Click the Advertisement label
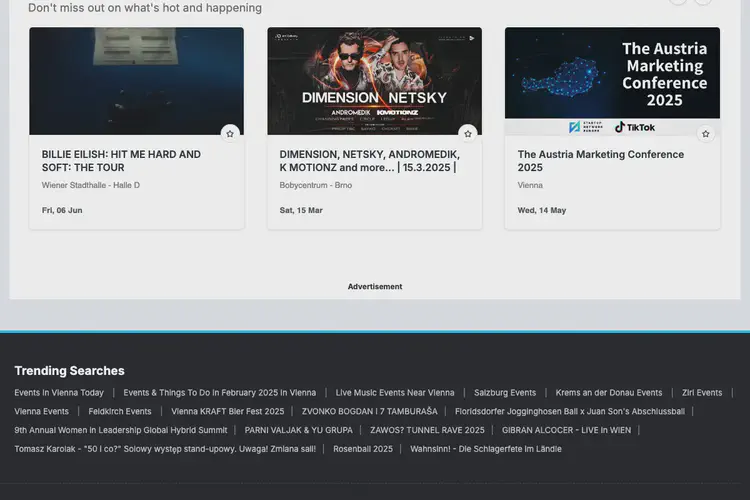The width and height of the screenshot is (750, 500). click(375, 287)
